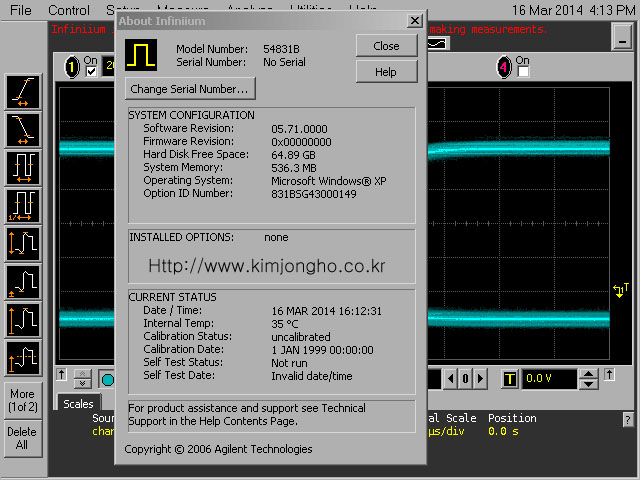Click the trigger level 0.0 V field
The height and width of the screenshot is (480, 640).
549,379
